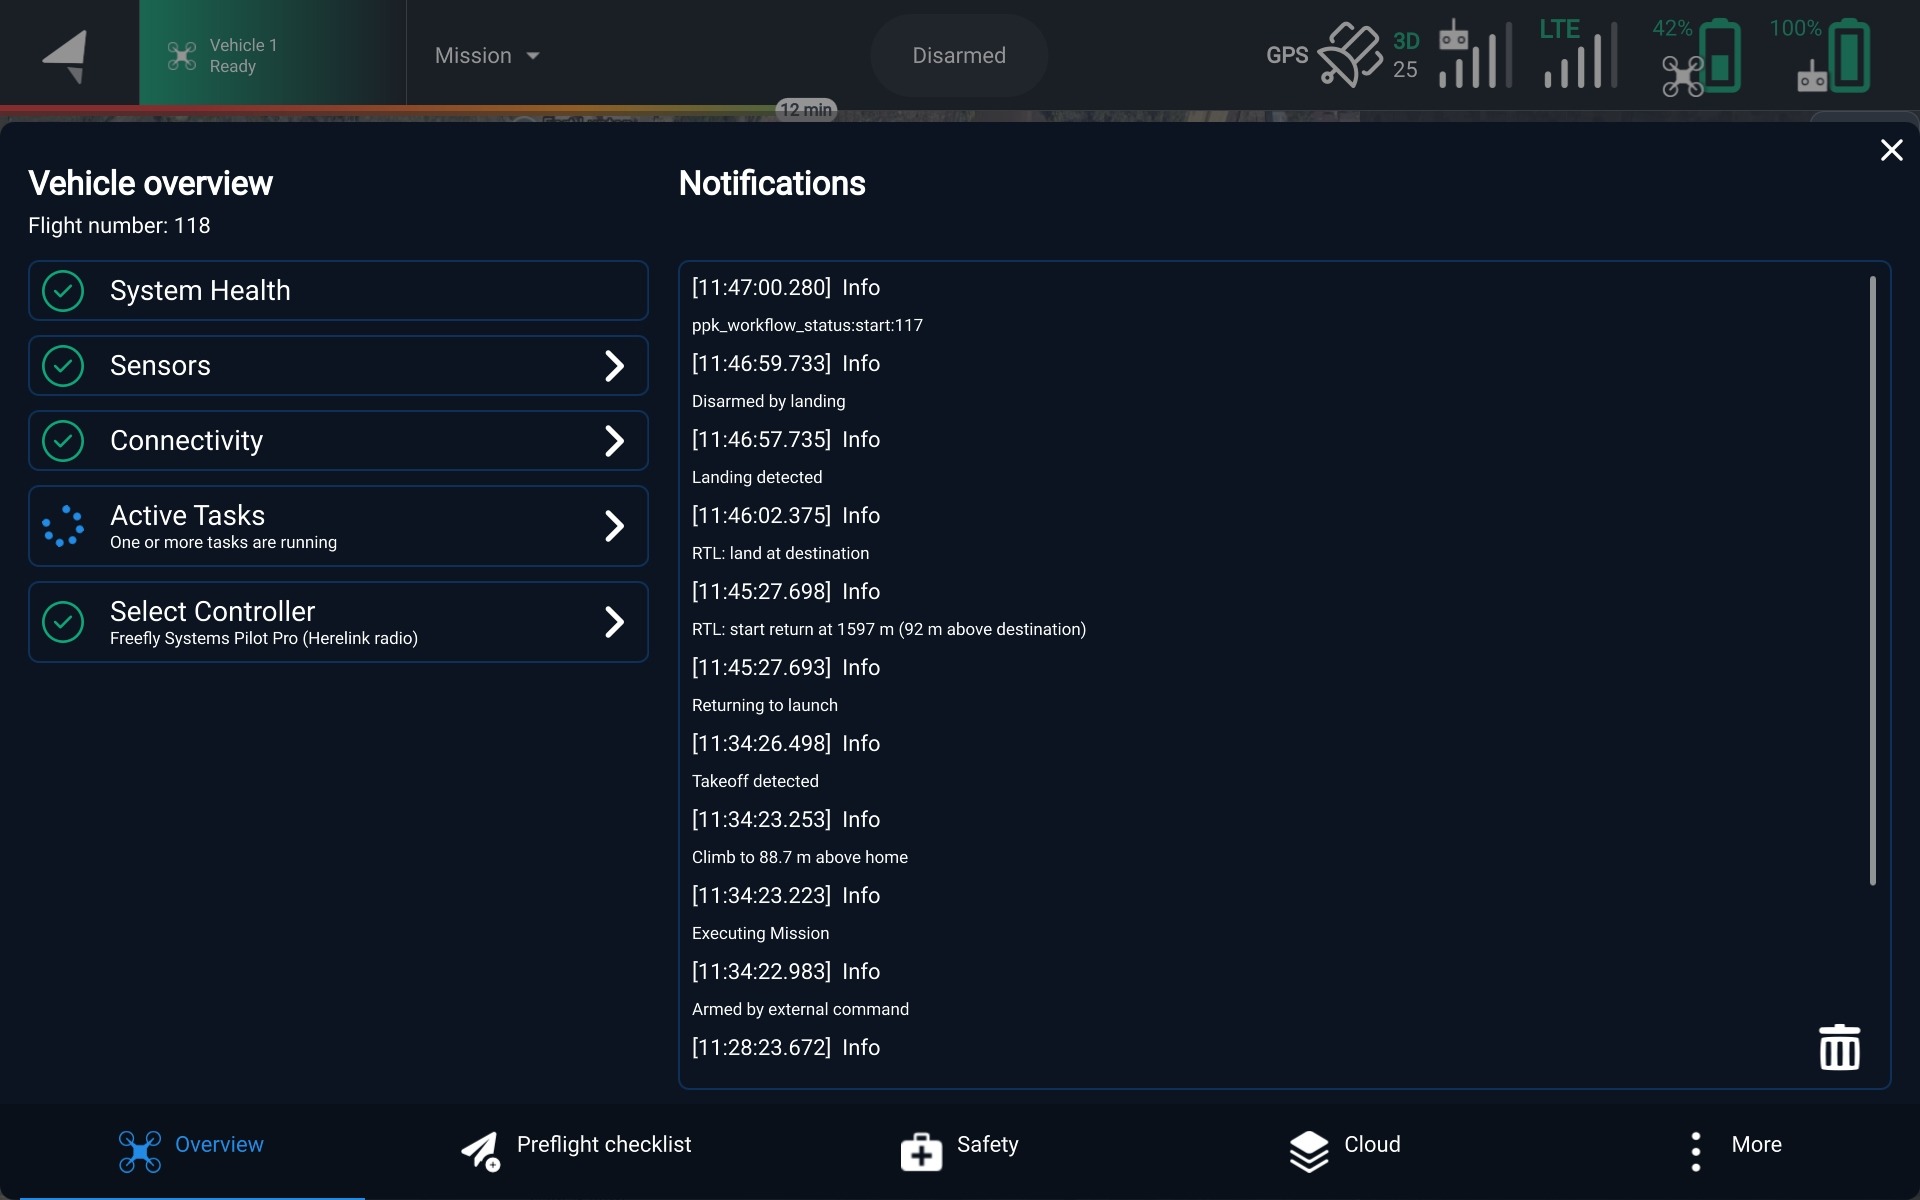Clear notifications with the trash icon
Screen dimensions: 1920x1200
1838,1047
